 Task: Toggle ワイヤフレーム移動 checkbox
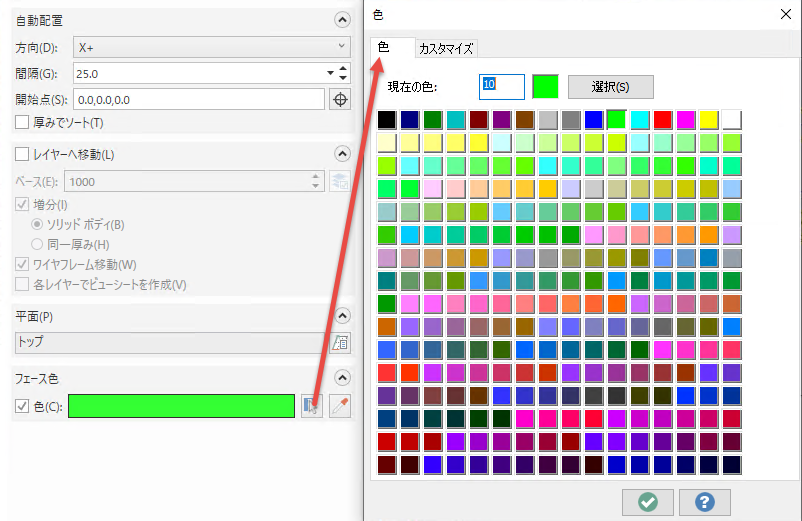click(22, 264)
